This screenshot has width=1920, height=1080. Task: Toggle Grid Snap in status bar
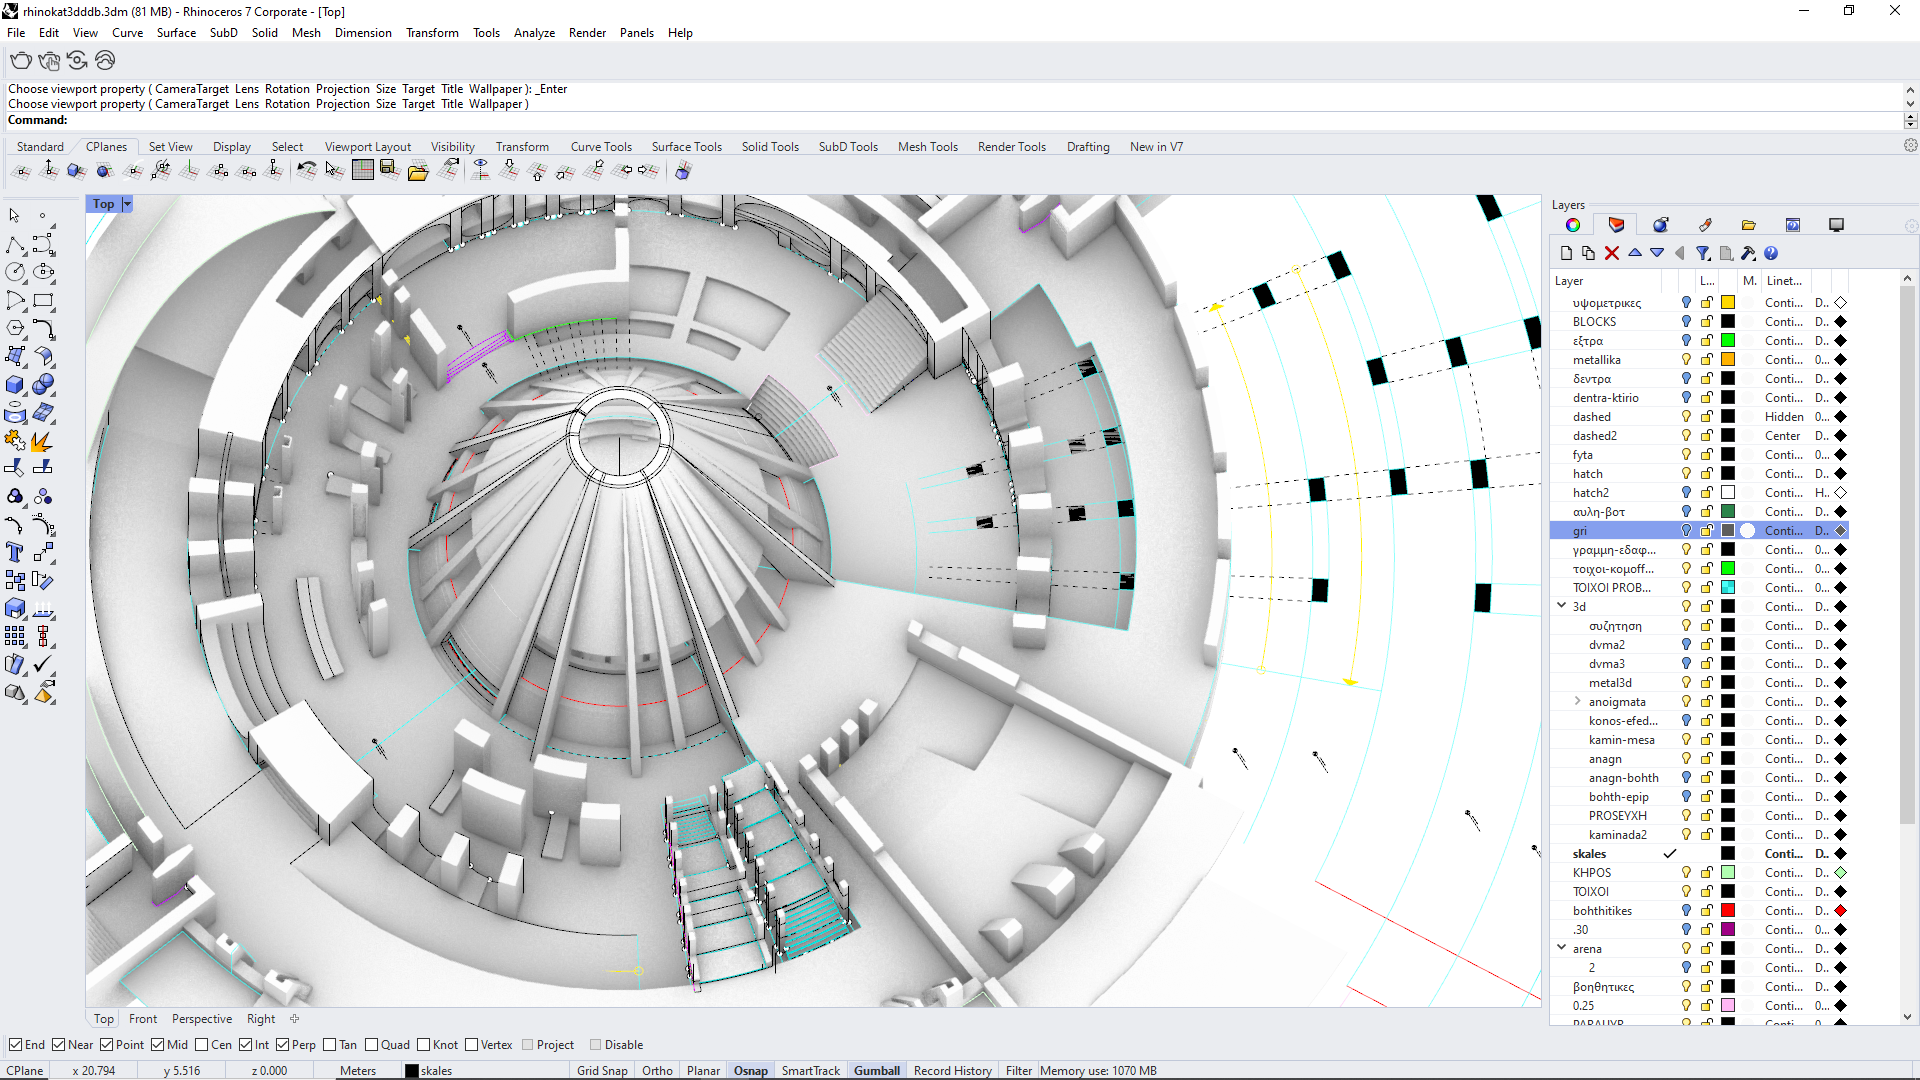[602, 1071]
